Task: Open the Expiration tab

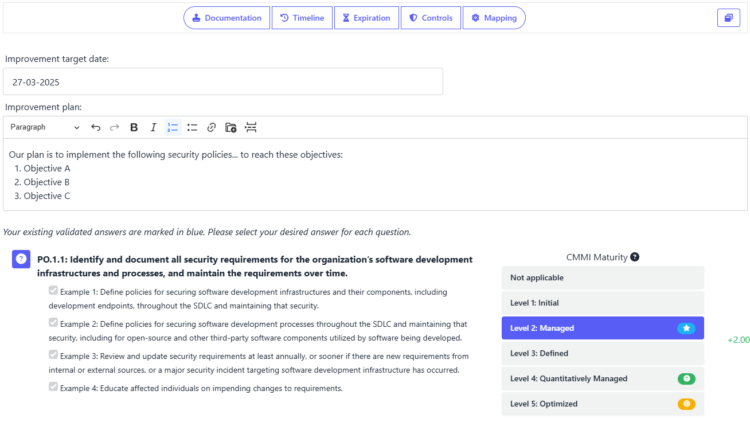Action: 366,18
